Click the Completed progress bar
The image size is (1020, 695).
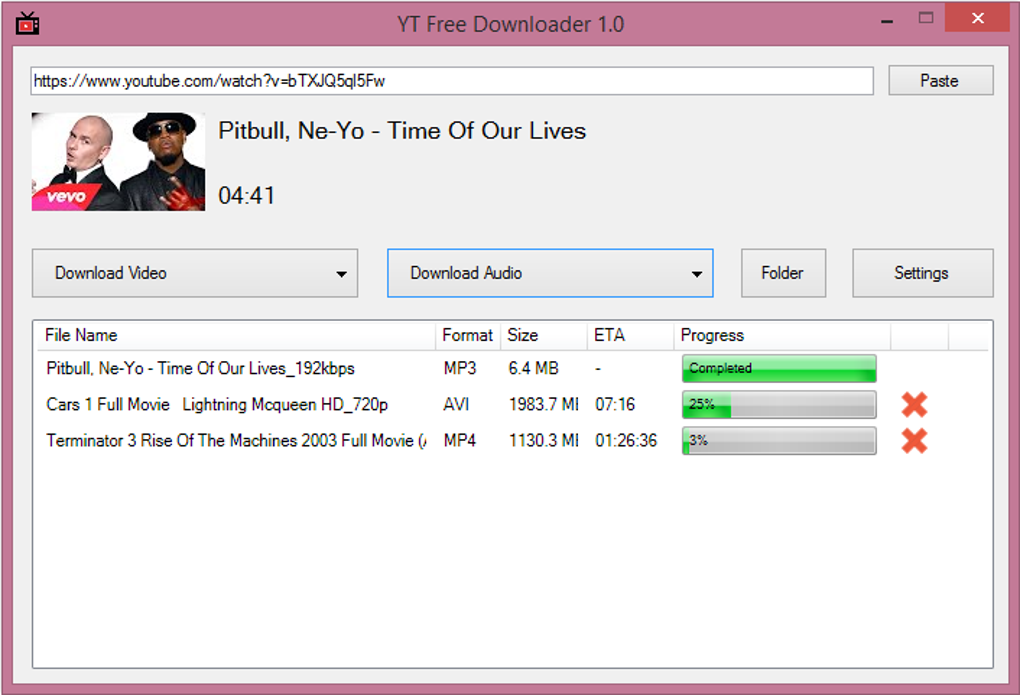pos(779,368)
